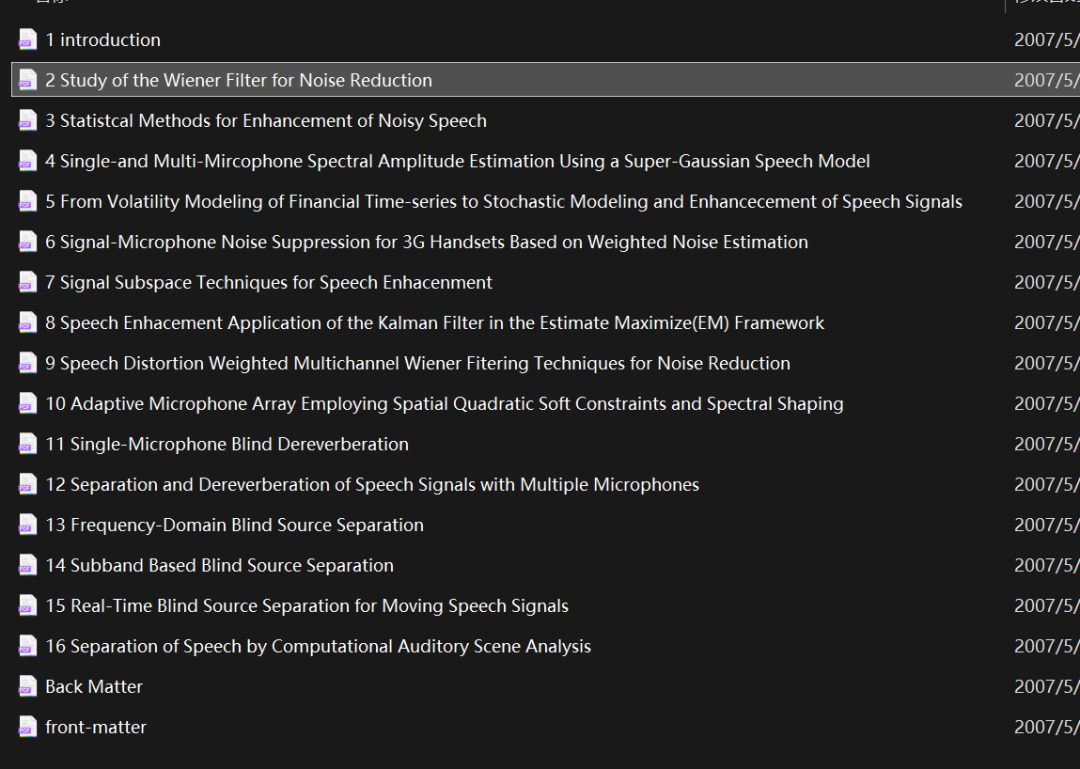Click the modified date of 3 Statistcal Methods
The width and height of the screenshot is (1080, 769).
[x=1047, y=121]
